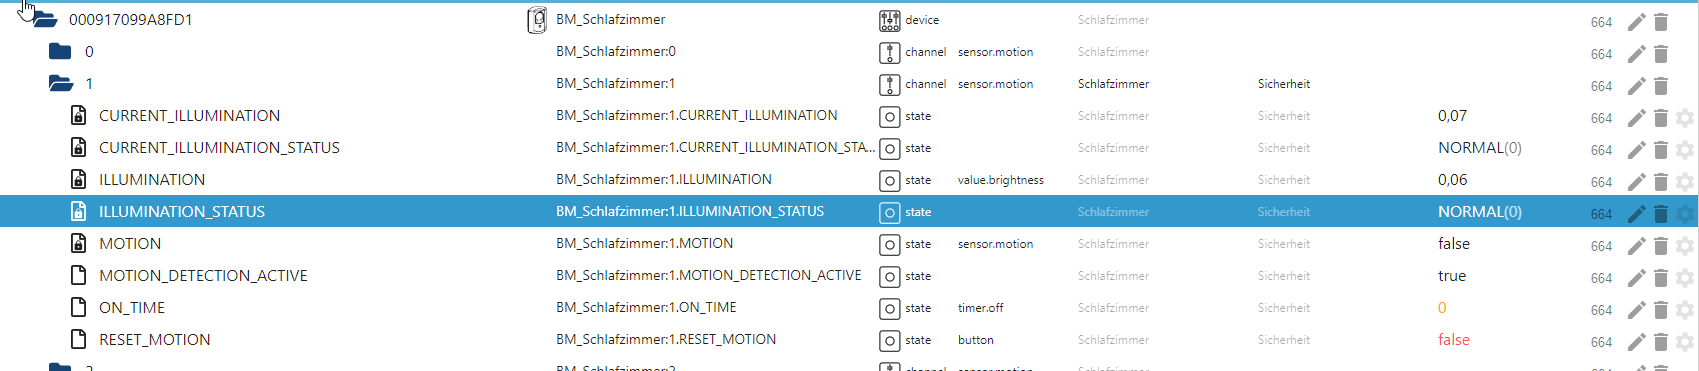Toggle the red RESET_MOTION false value
Image resolution: width=1699 pixels, height=371 pixels.
[x=1454, y=340]
